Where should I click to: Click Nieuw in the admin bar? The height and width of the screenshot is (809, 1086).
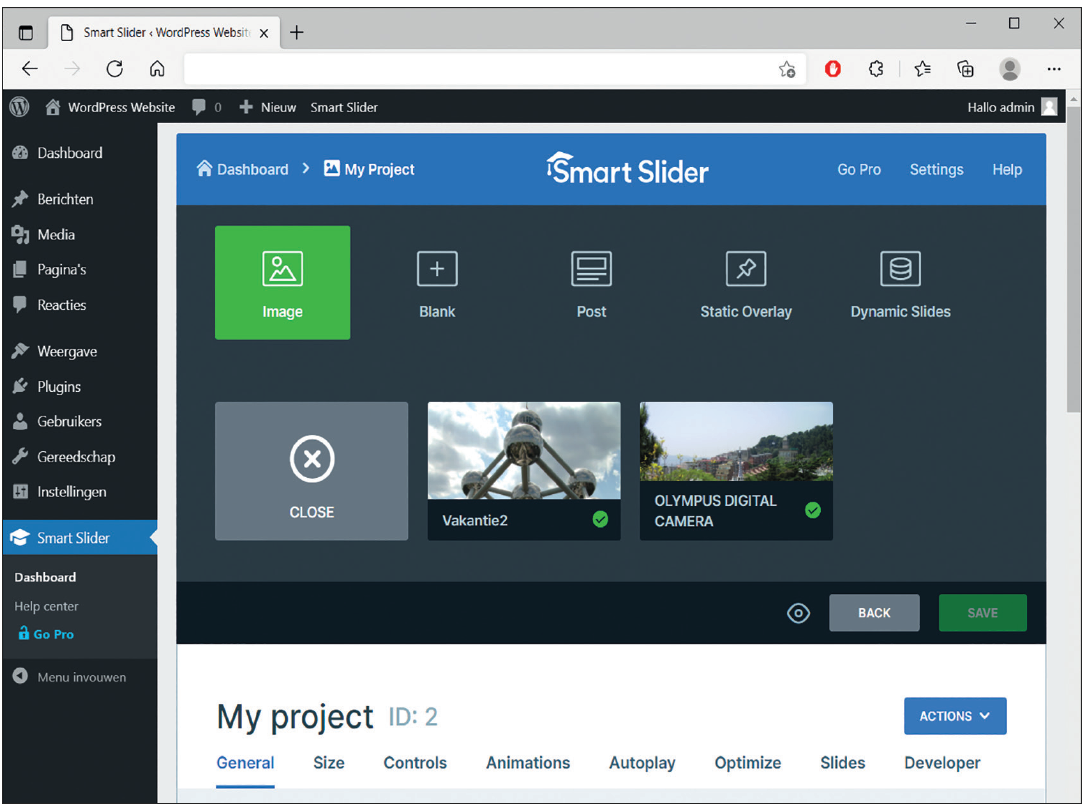pyautogui.click(x=267, y=107)
